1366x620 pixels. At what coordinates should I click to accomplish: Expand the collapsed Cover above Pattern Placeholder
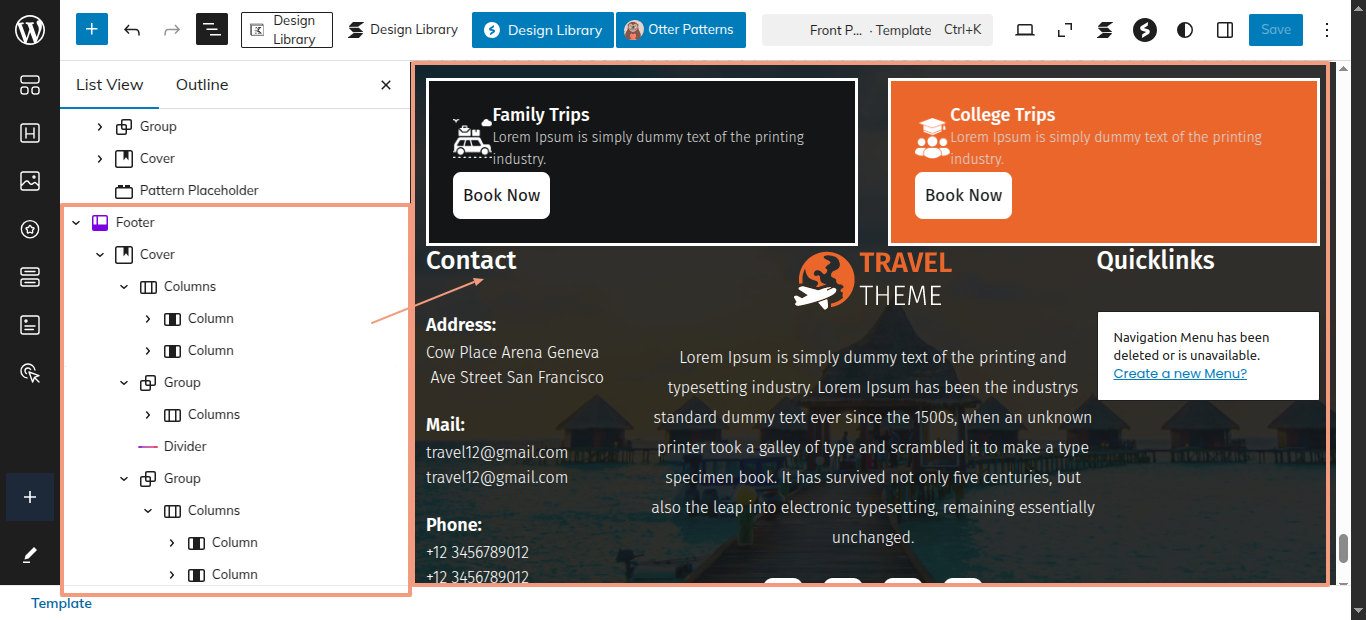click(x=100, y=158)
